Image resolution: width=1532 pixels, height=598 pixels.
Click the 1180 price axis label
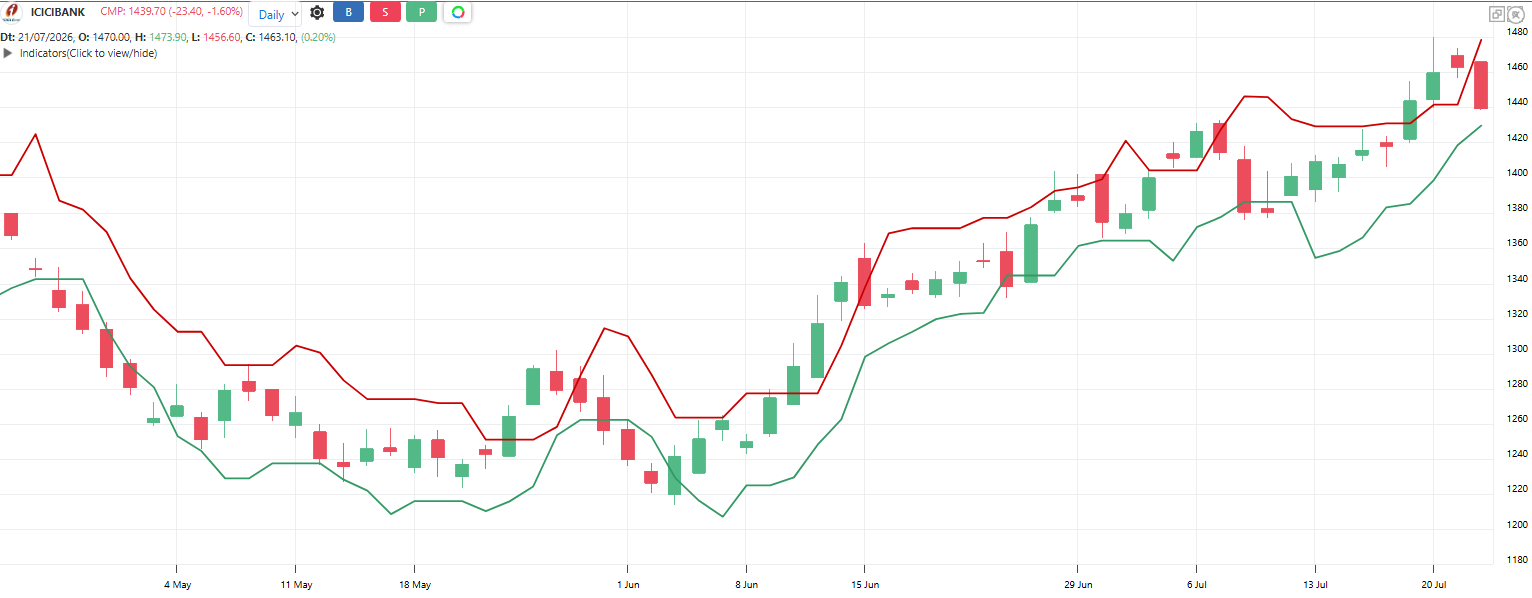[x=1515, y=560]
